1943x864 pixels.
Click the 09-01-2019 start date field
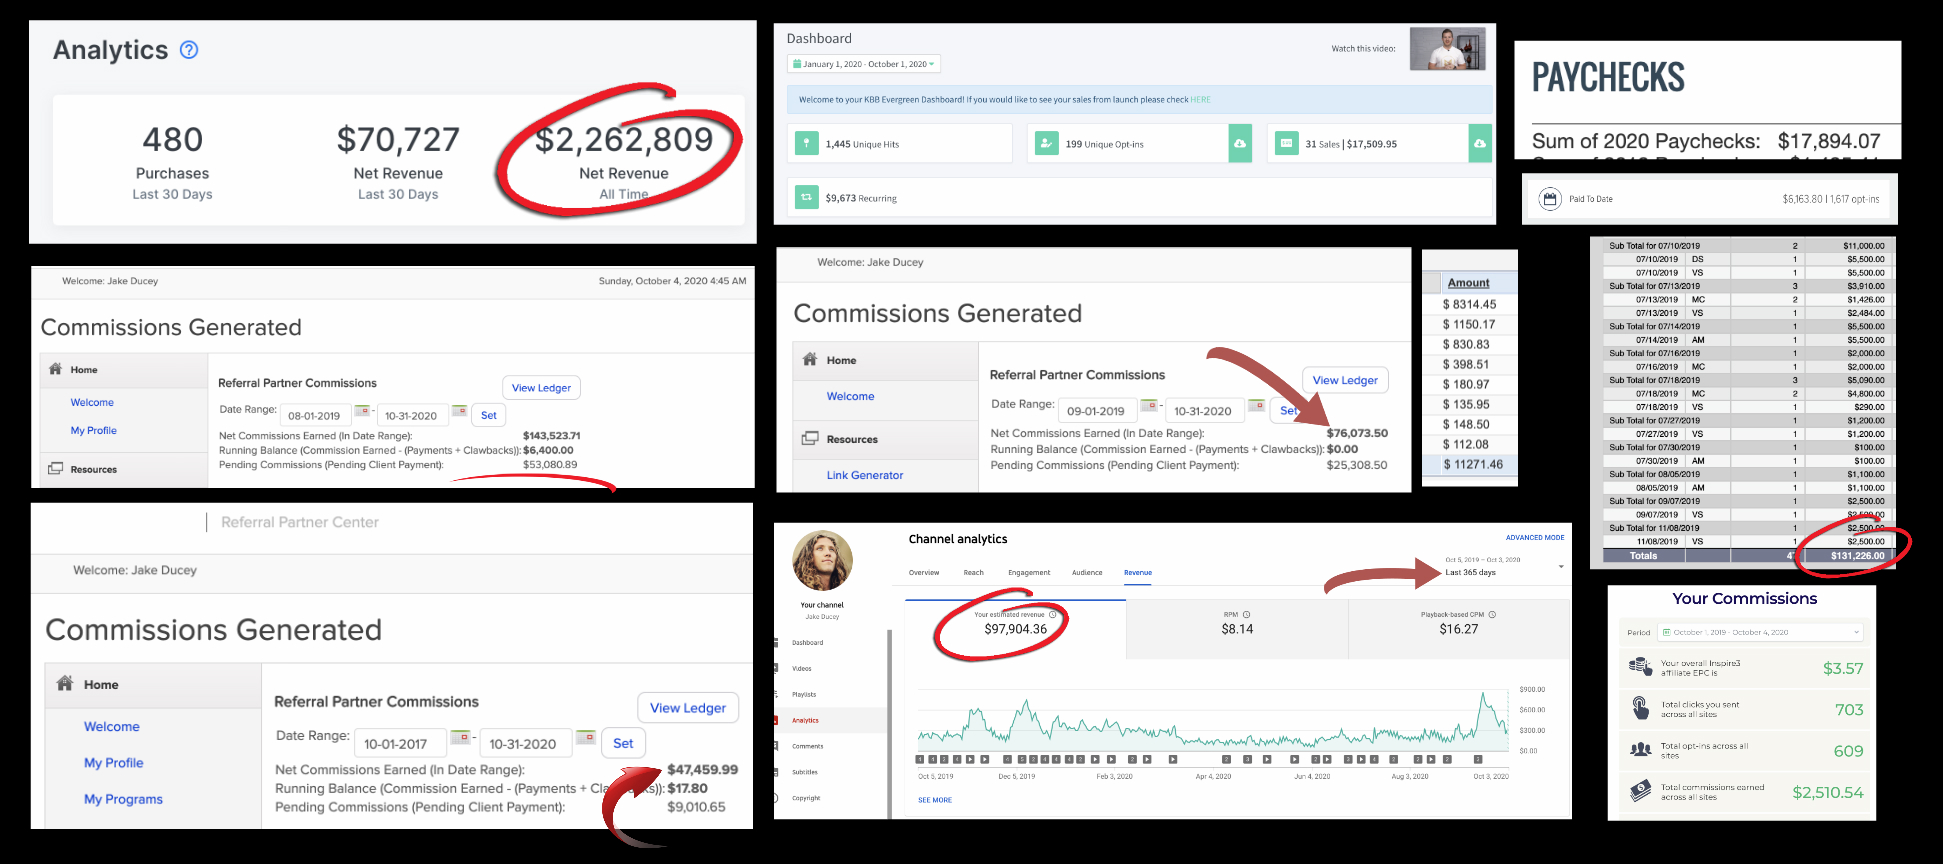pos(1095,411)
